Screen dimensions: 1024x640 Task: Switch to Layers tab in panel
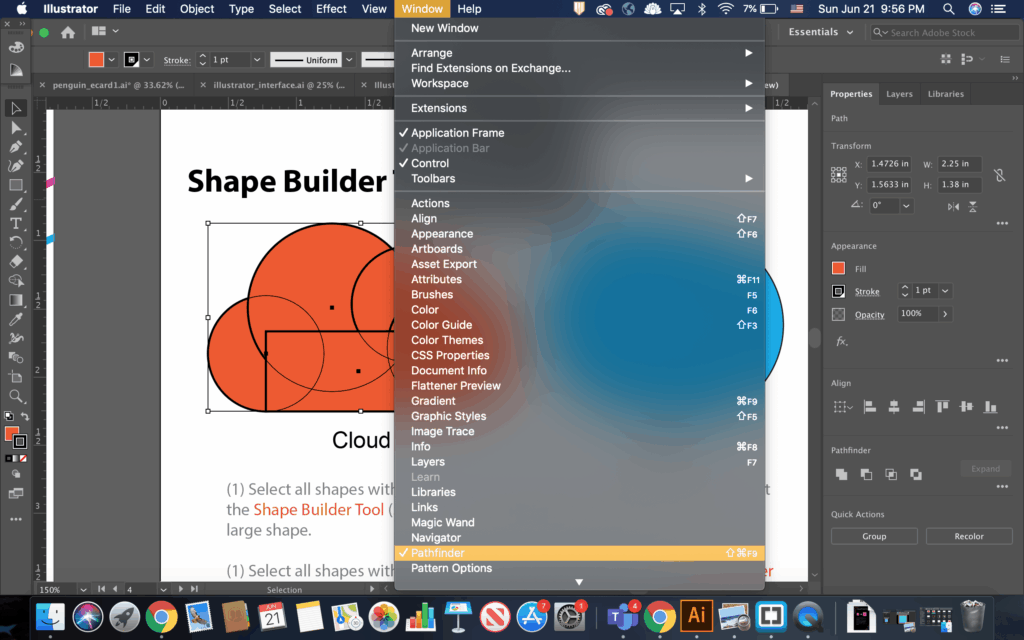(899, 94)
